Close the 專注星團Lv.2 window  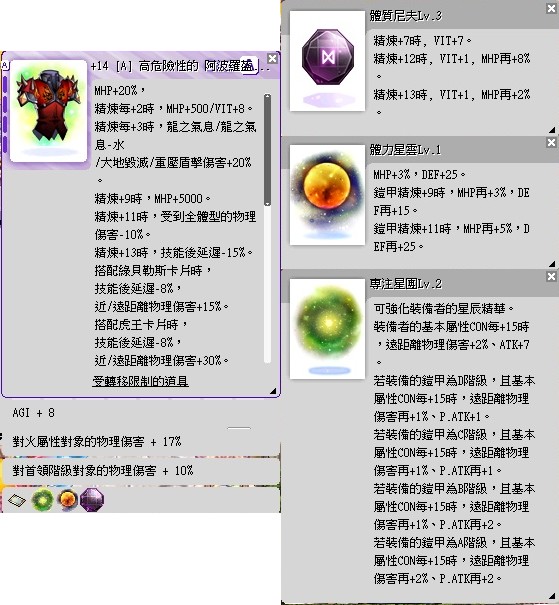552,277
